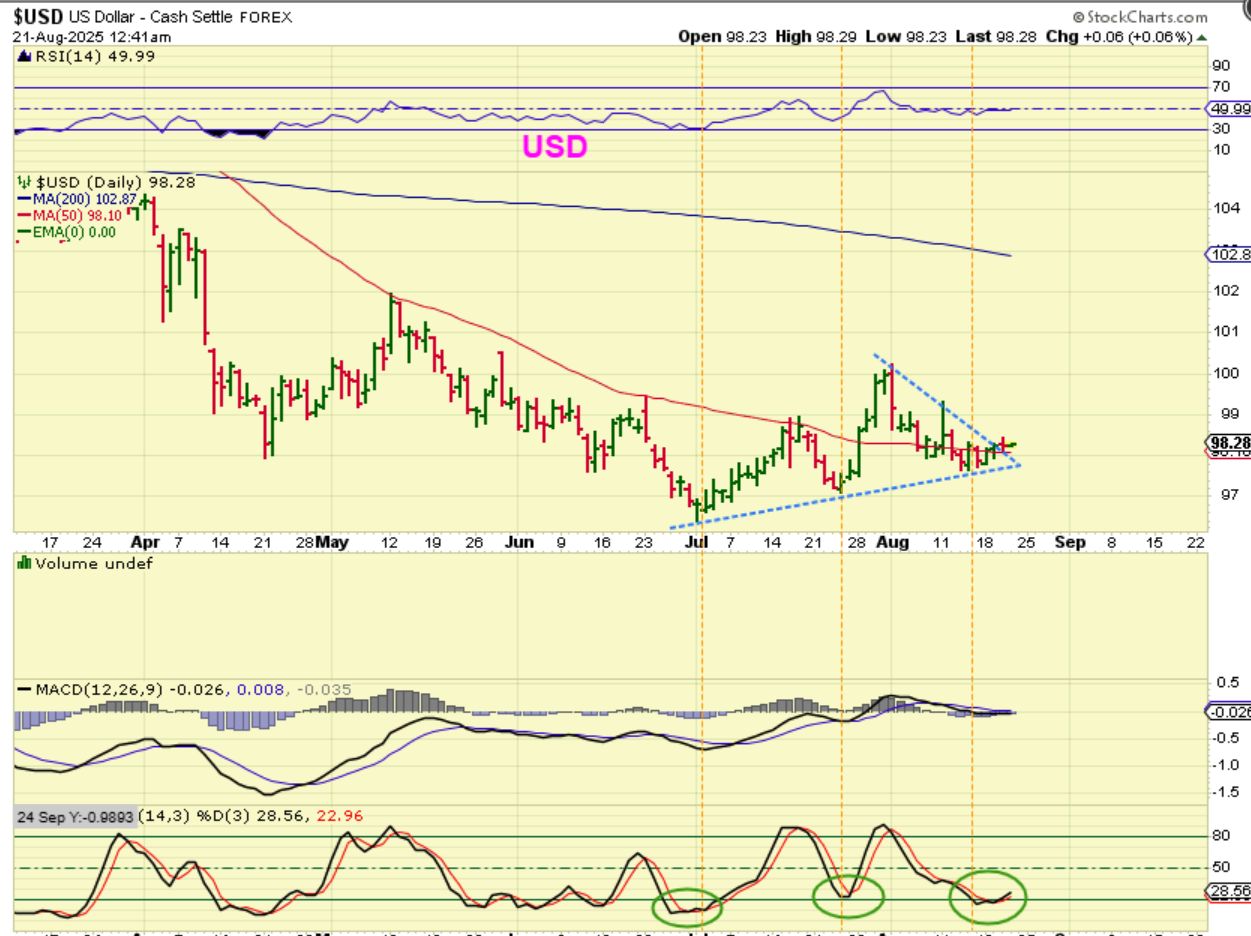Click the 24 Sep crosshair readout box

[75, 816]
